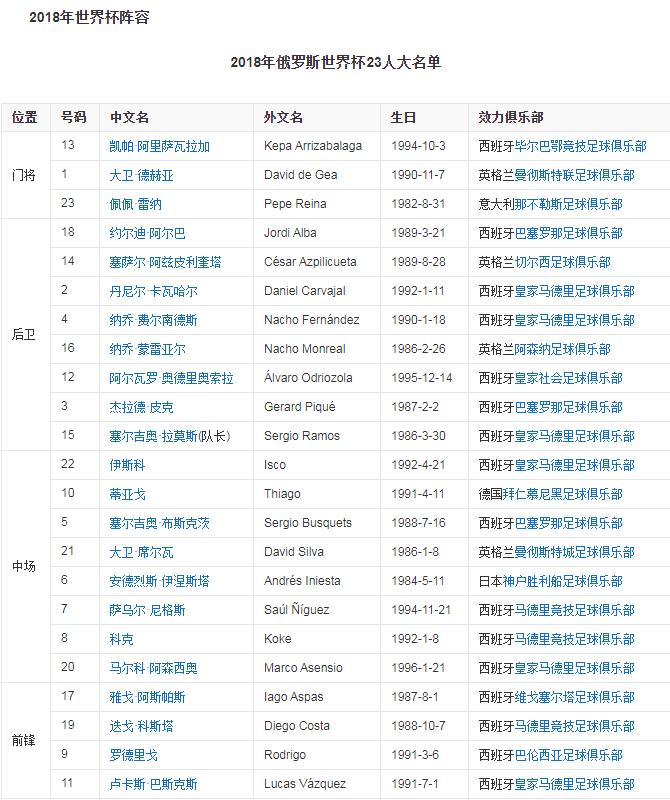The image size is (670, 800).
Task: Open 约尔迪·阿尔巴 player page
Action: pos(147,234)
